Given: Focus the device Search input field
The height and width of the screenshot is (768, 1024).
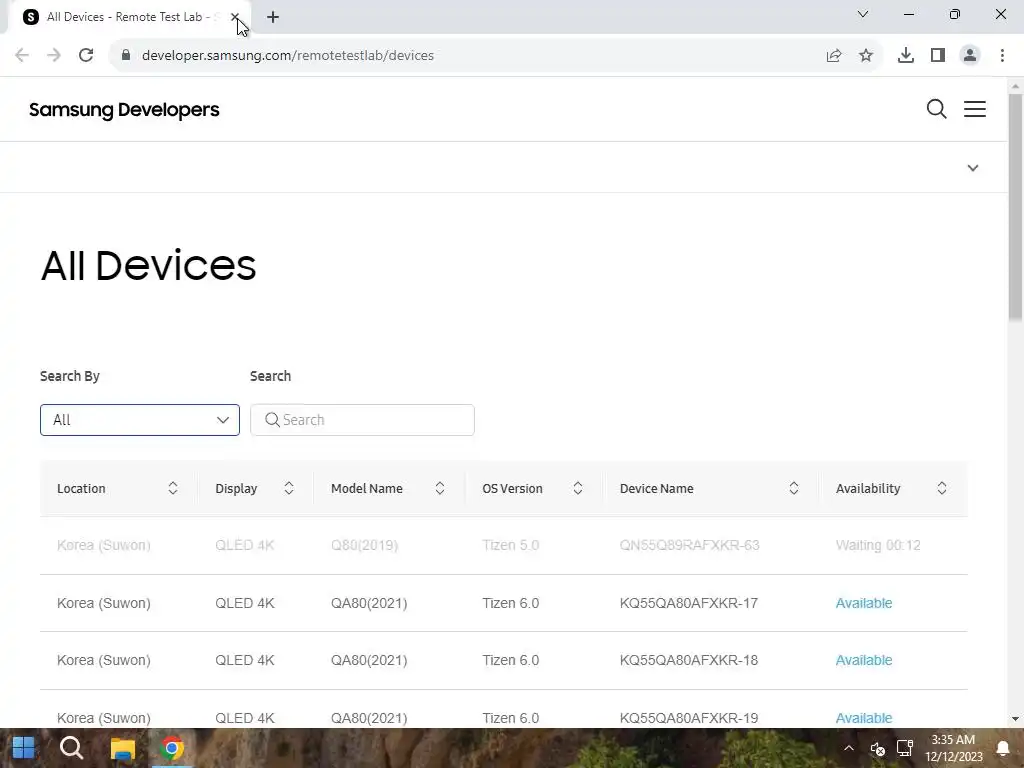Looking at the screenshot, I should click(x=362, y=420).
